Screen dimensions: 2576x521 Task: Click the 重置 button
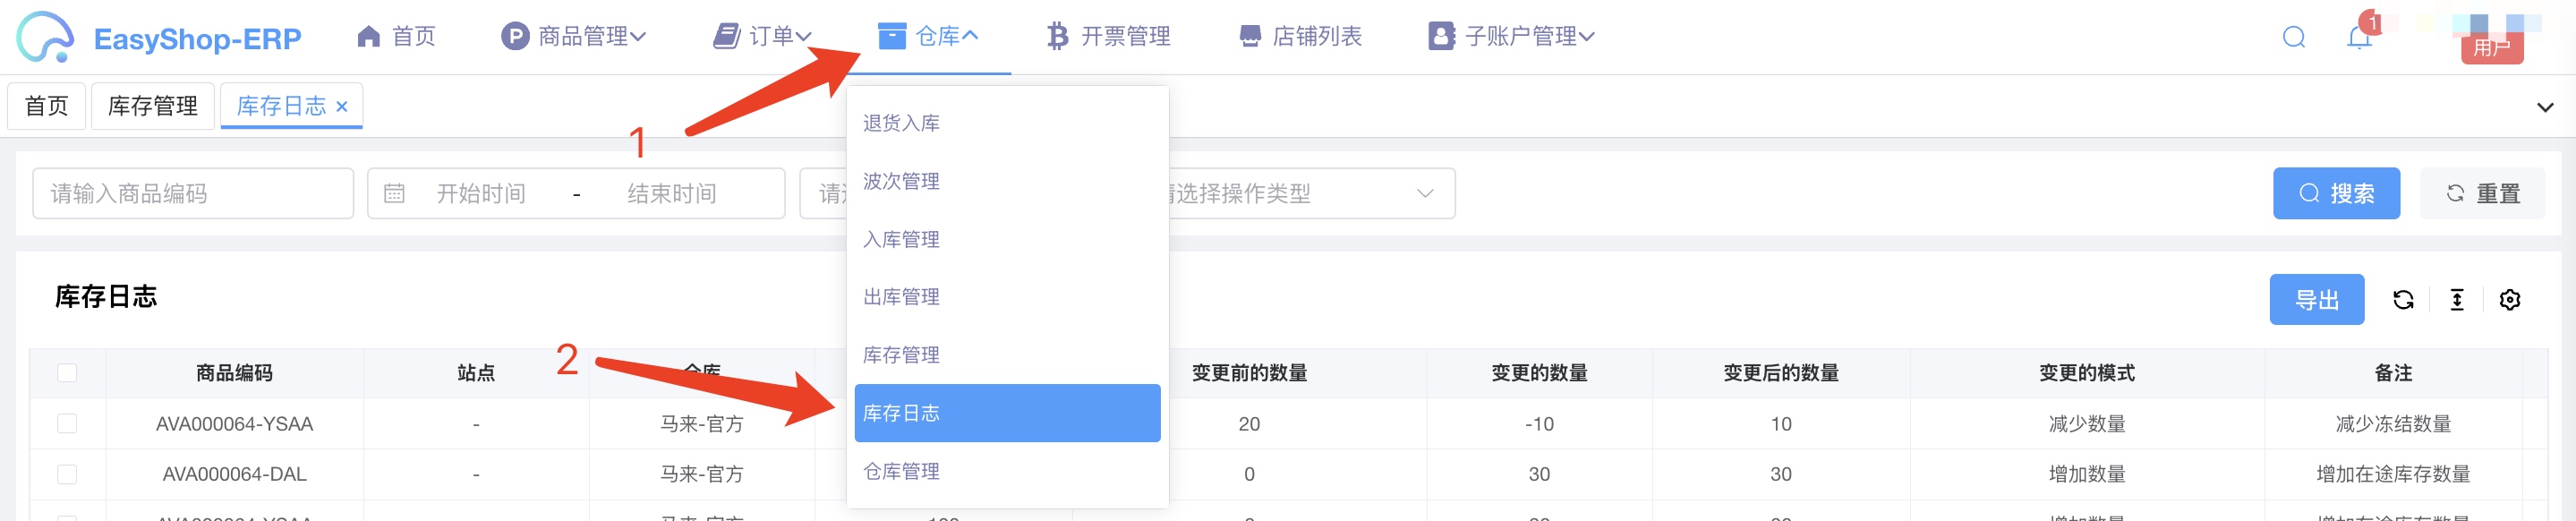[2482, 194]
